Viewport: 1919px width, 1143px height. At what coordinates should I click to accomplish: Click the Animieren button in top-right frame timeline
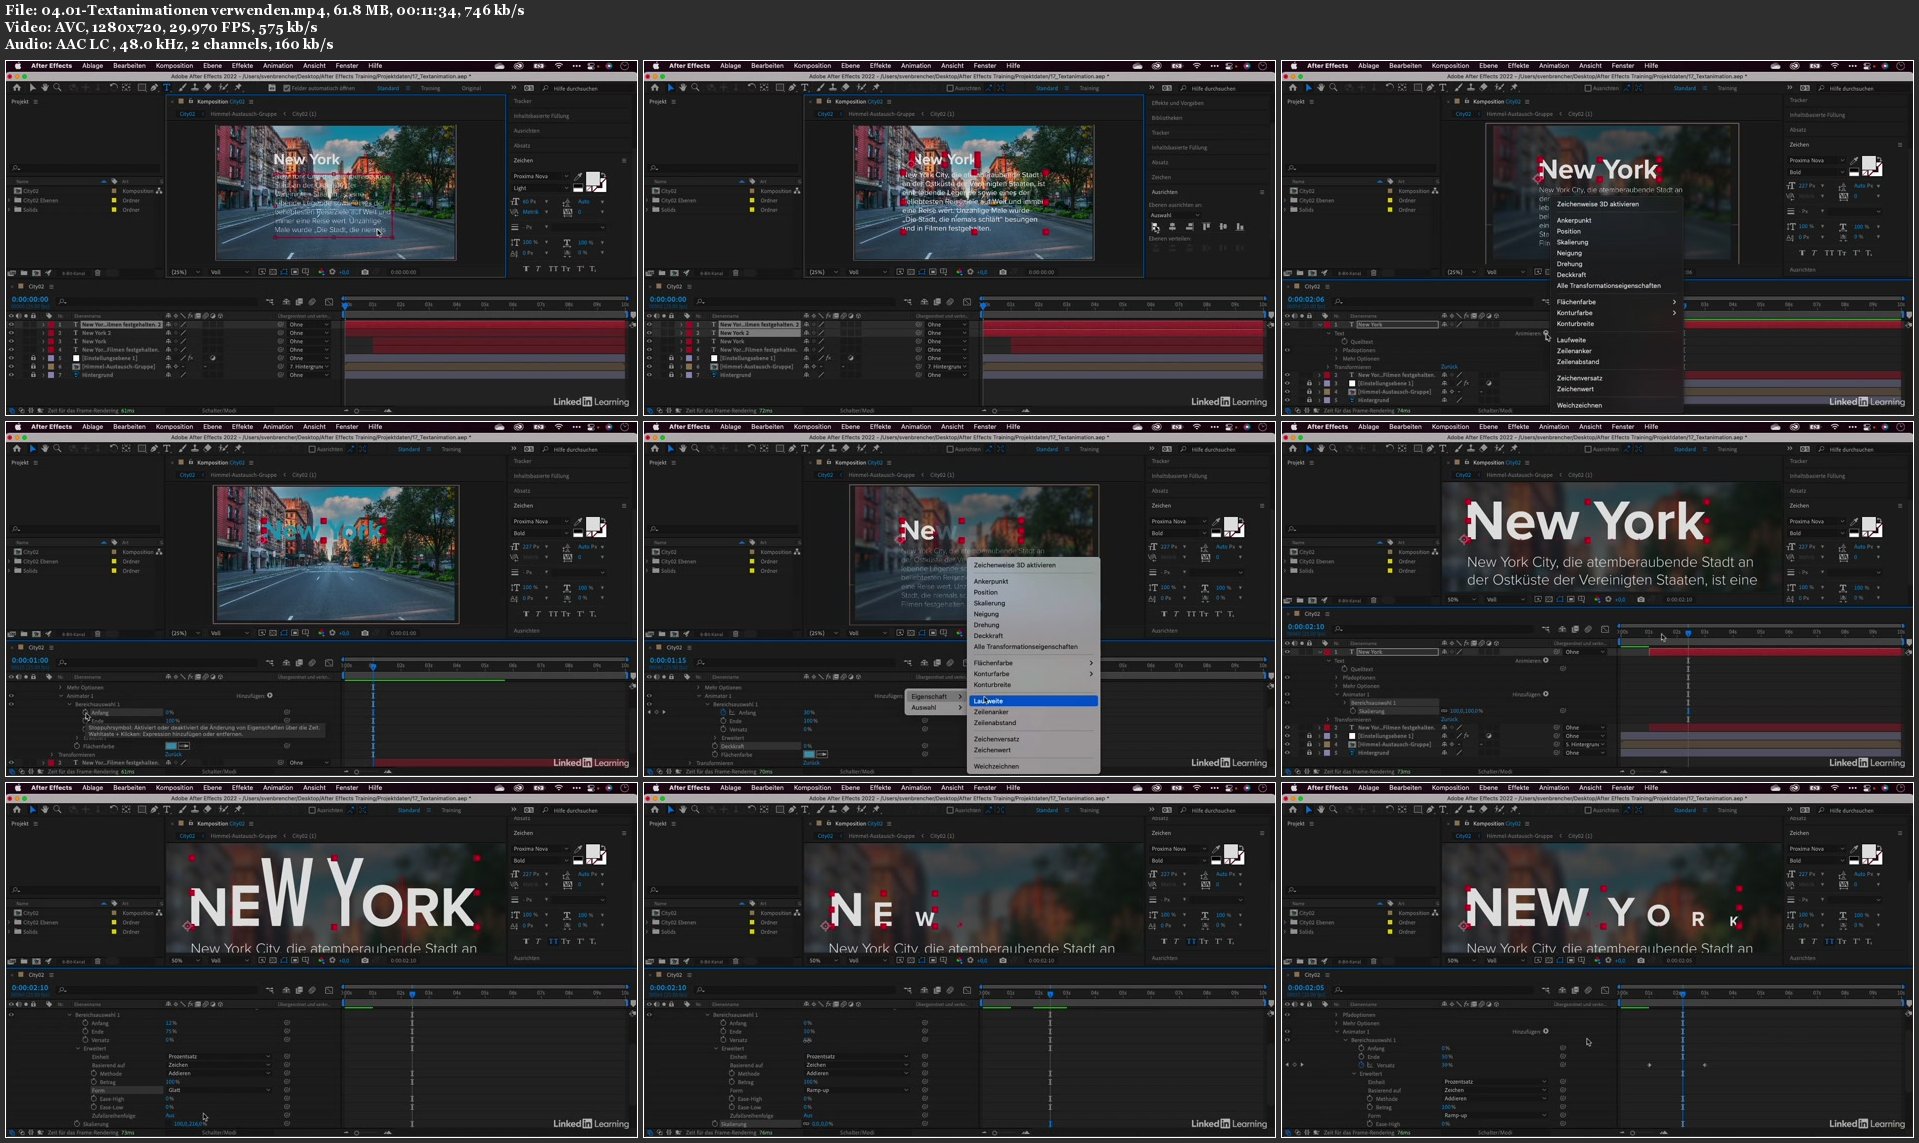coord(1545,333)
